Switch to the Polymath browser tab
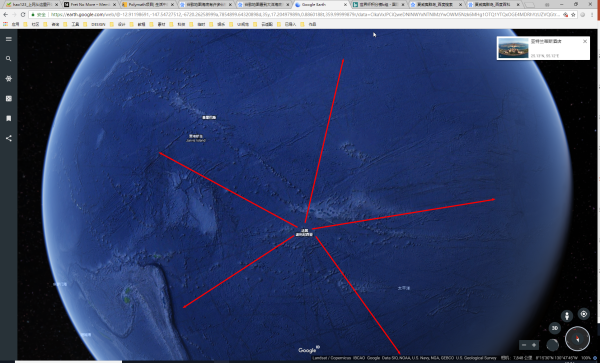The height and width of the screenshot is (363, 600). tap(147, 5)
